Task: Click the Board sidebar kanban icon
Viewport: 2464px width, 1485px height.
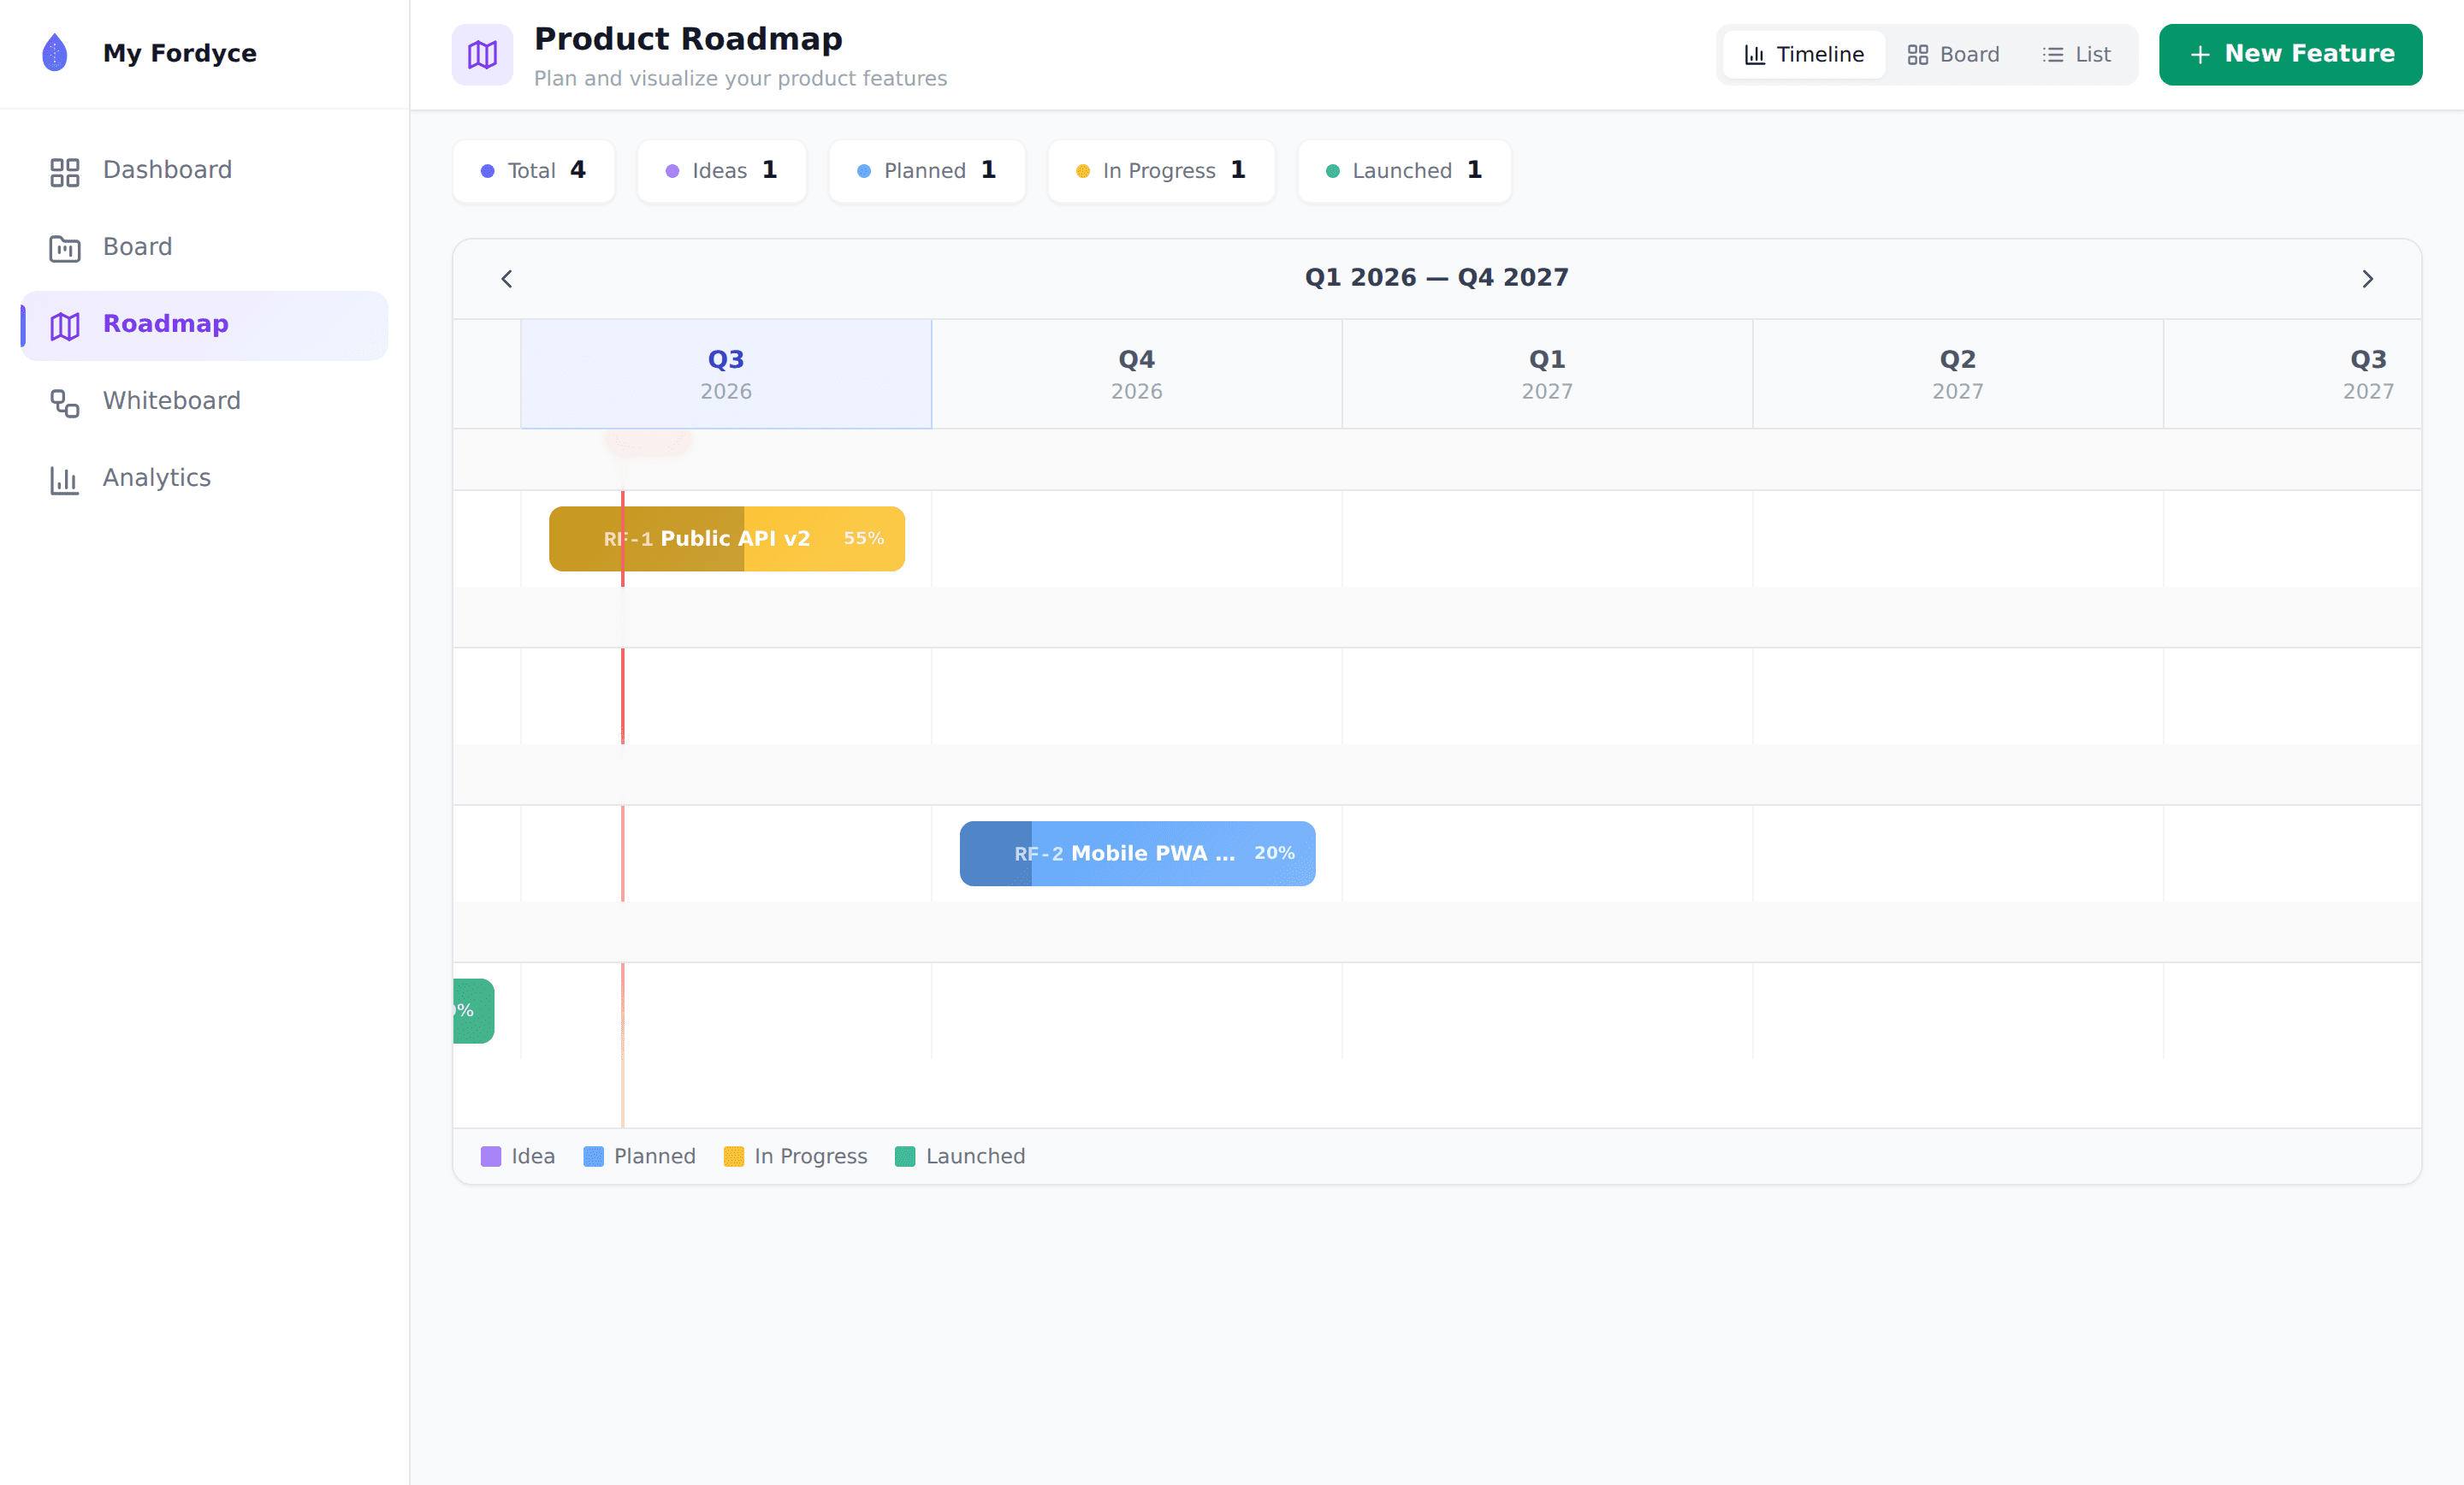Action: (65, 248)
